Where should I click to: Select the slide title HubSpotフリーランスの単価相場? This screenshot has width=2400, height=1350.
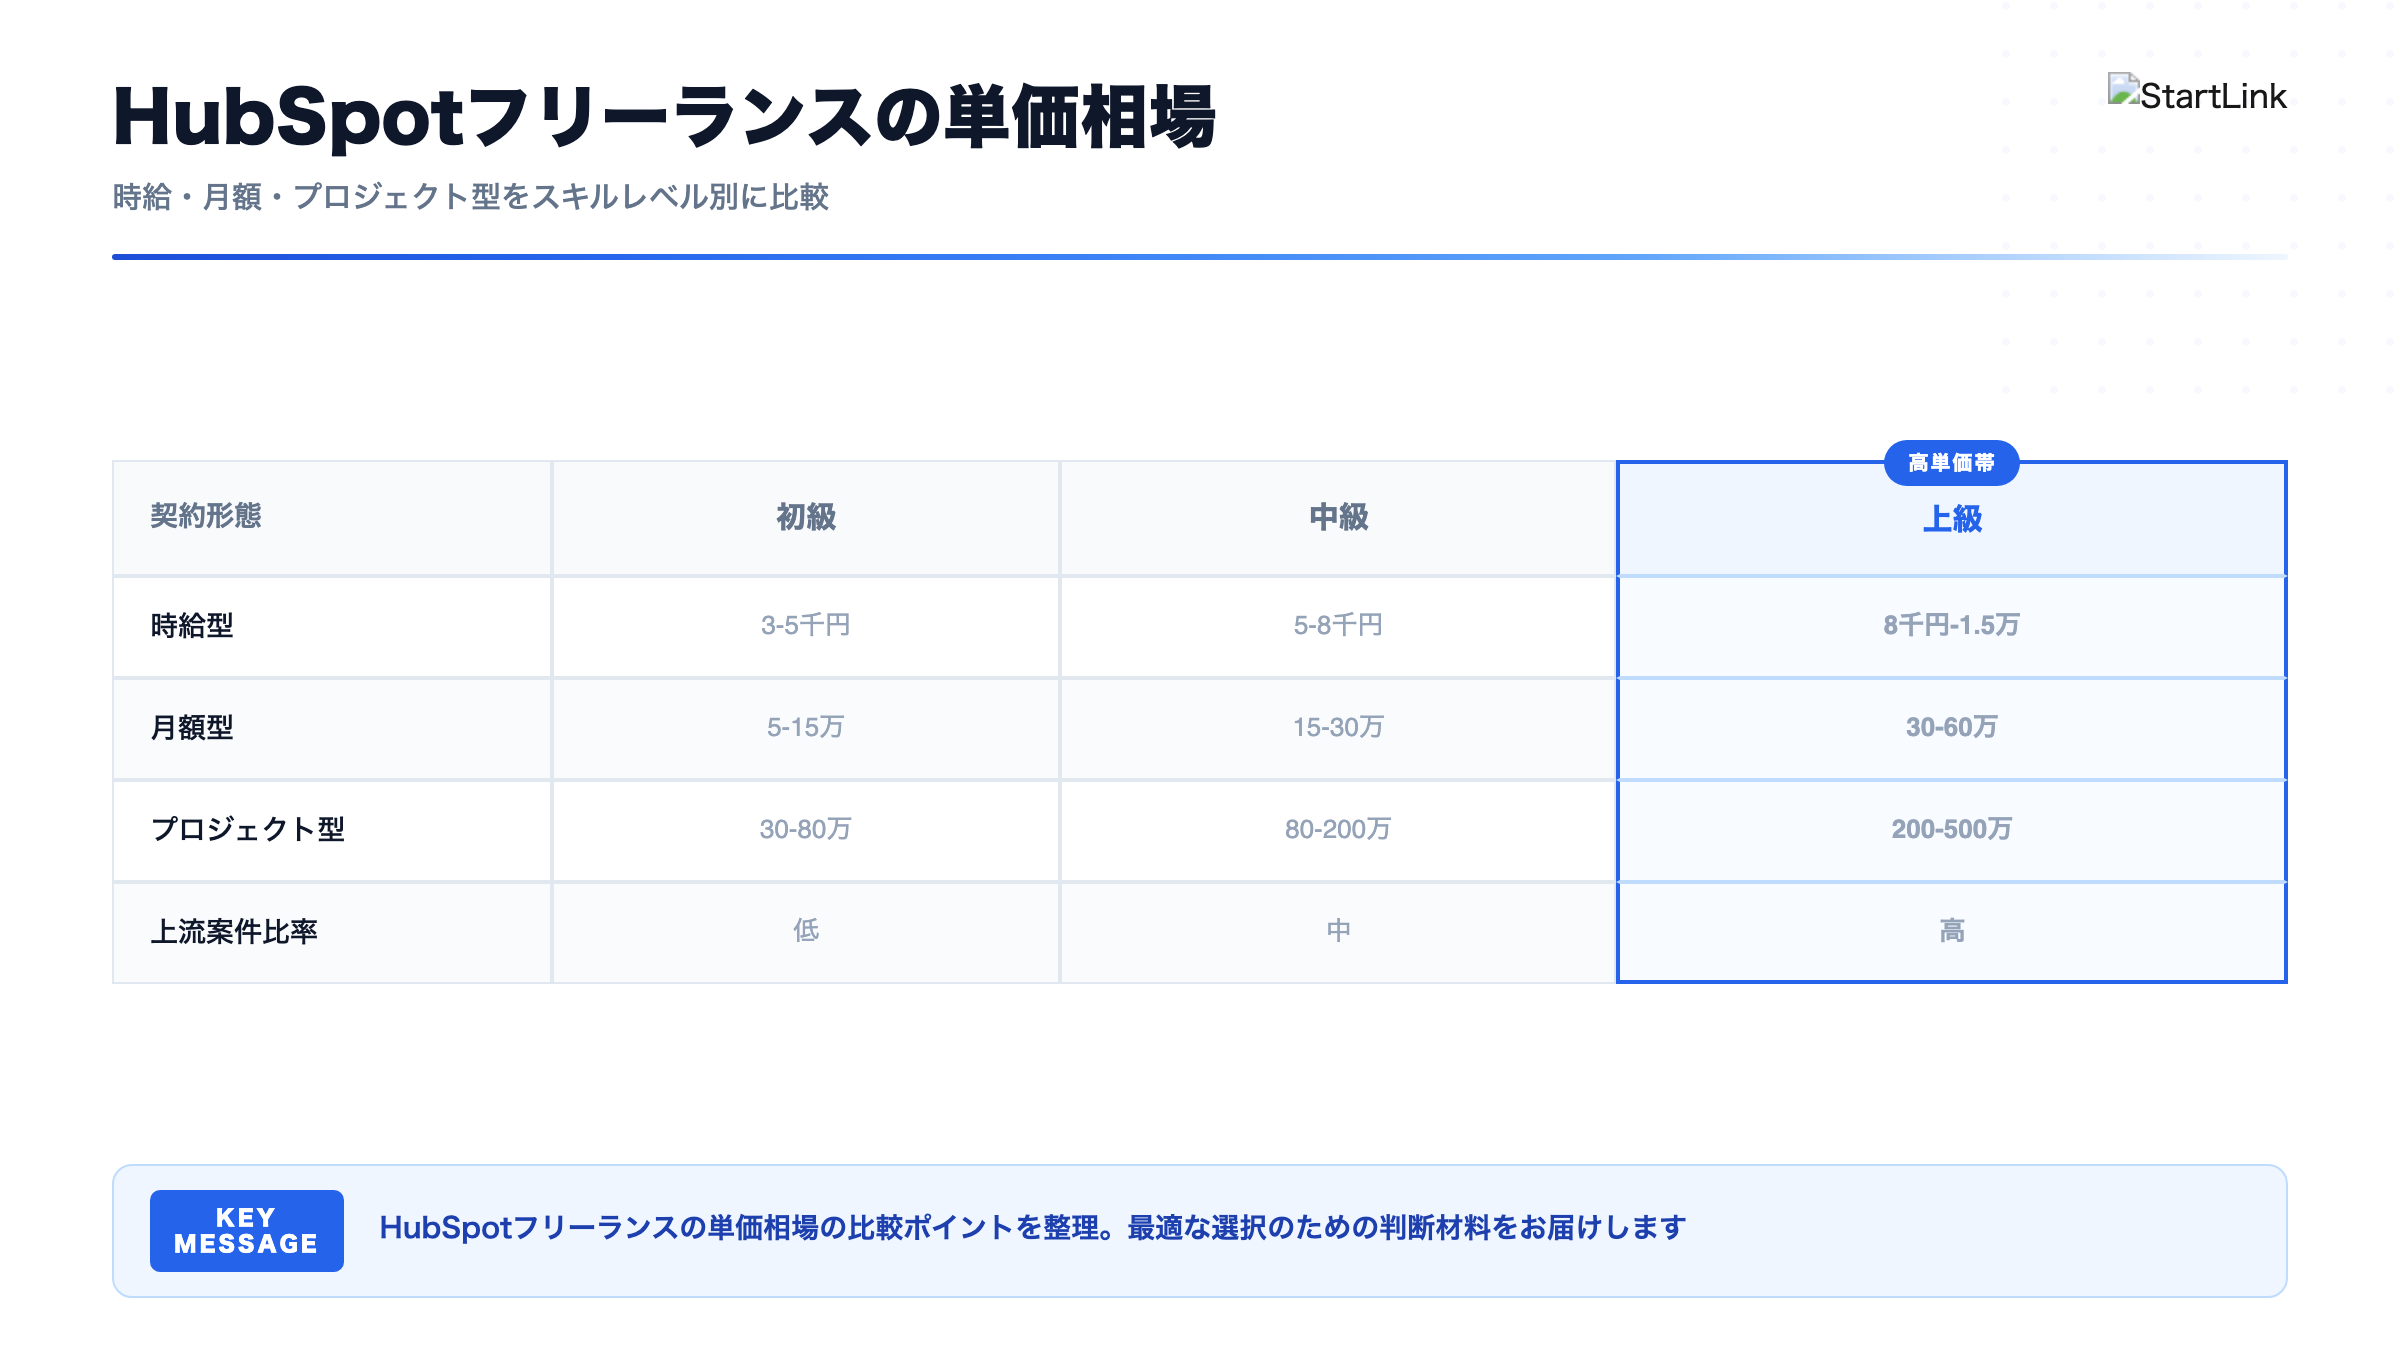(x=664, y=117)
